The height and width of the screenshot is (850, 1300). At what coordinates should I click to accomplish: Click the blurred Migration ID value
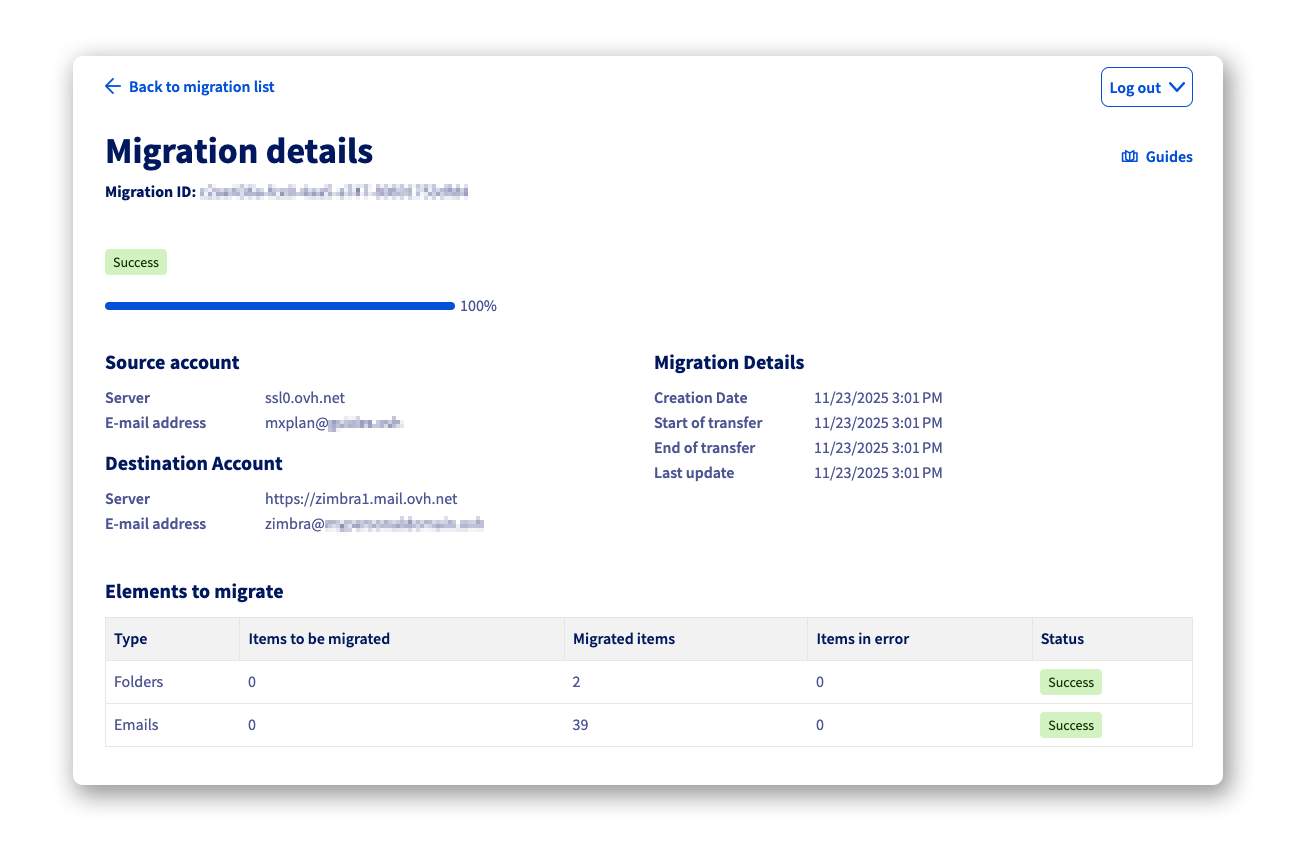tap(335, 191)
